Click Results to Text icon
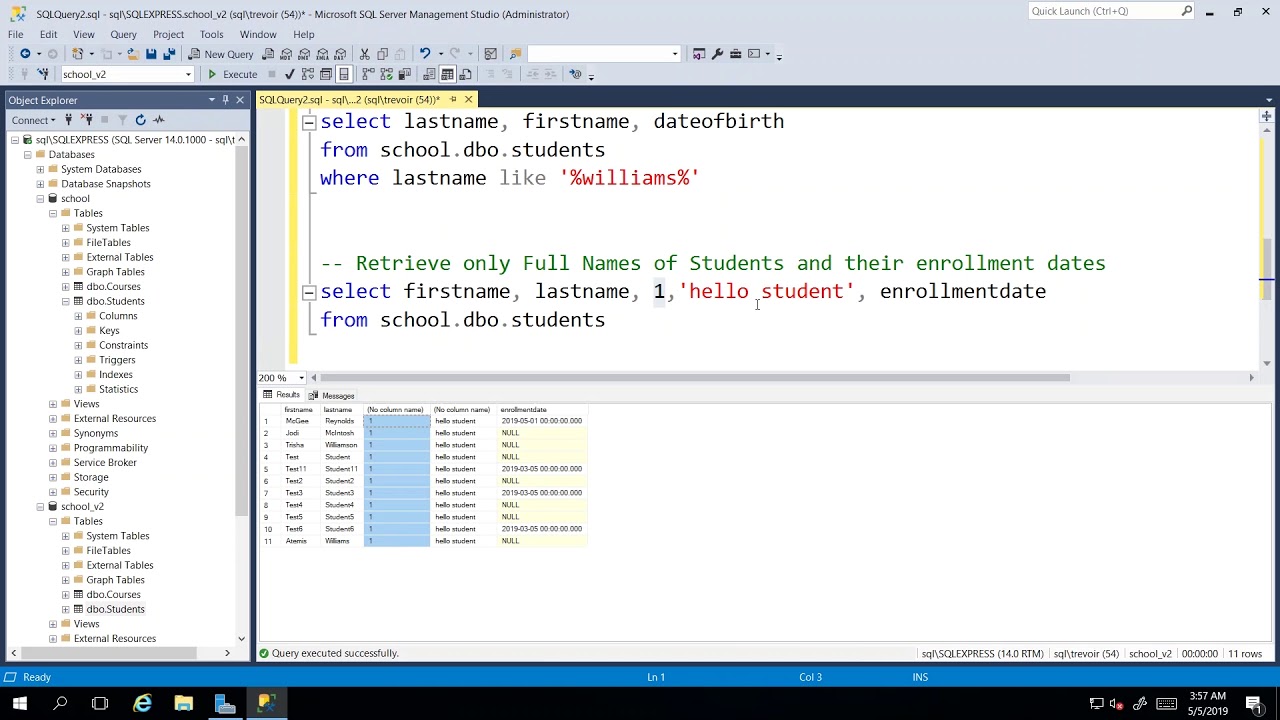 (429, 74)
